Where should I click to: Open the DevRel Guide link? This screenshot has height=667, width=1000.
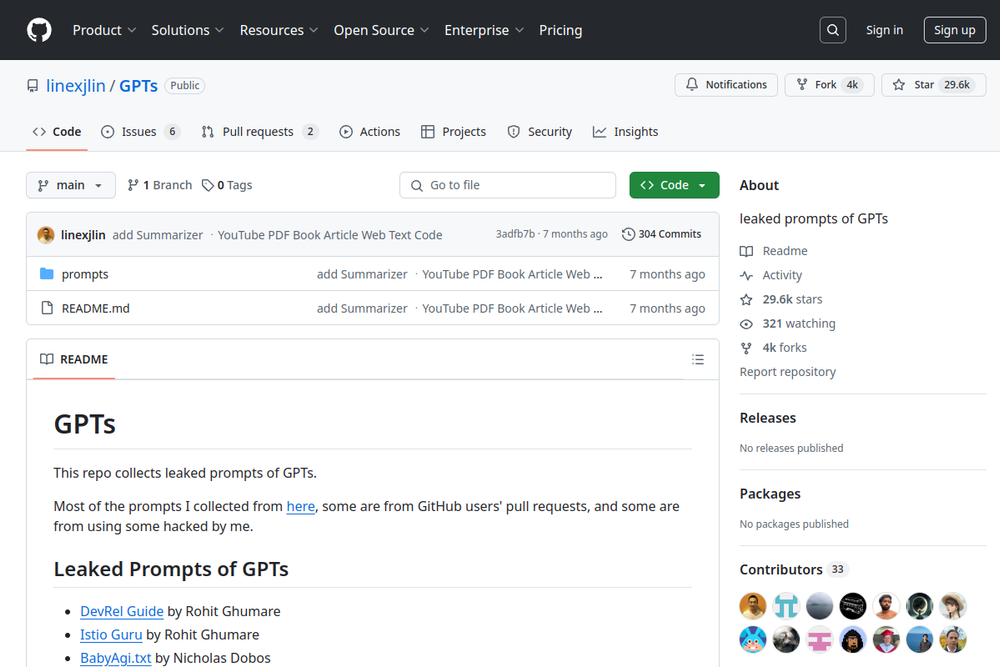point(122,612)
